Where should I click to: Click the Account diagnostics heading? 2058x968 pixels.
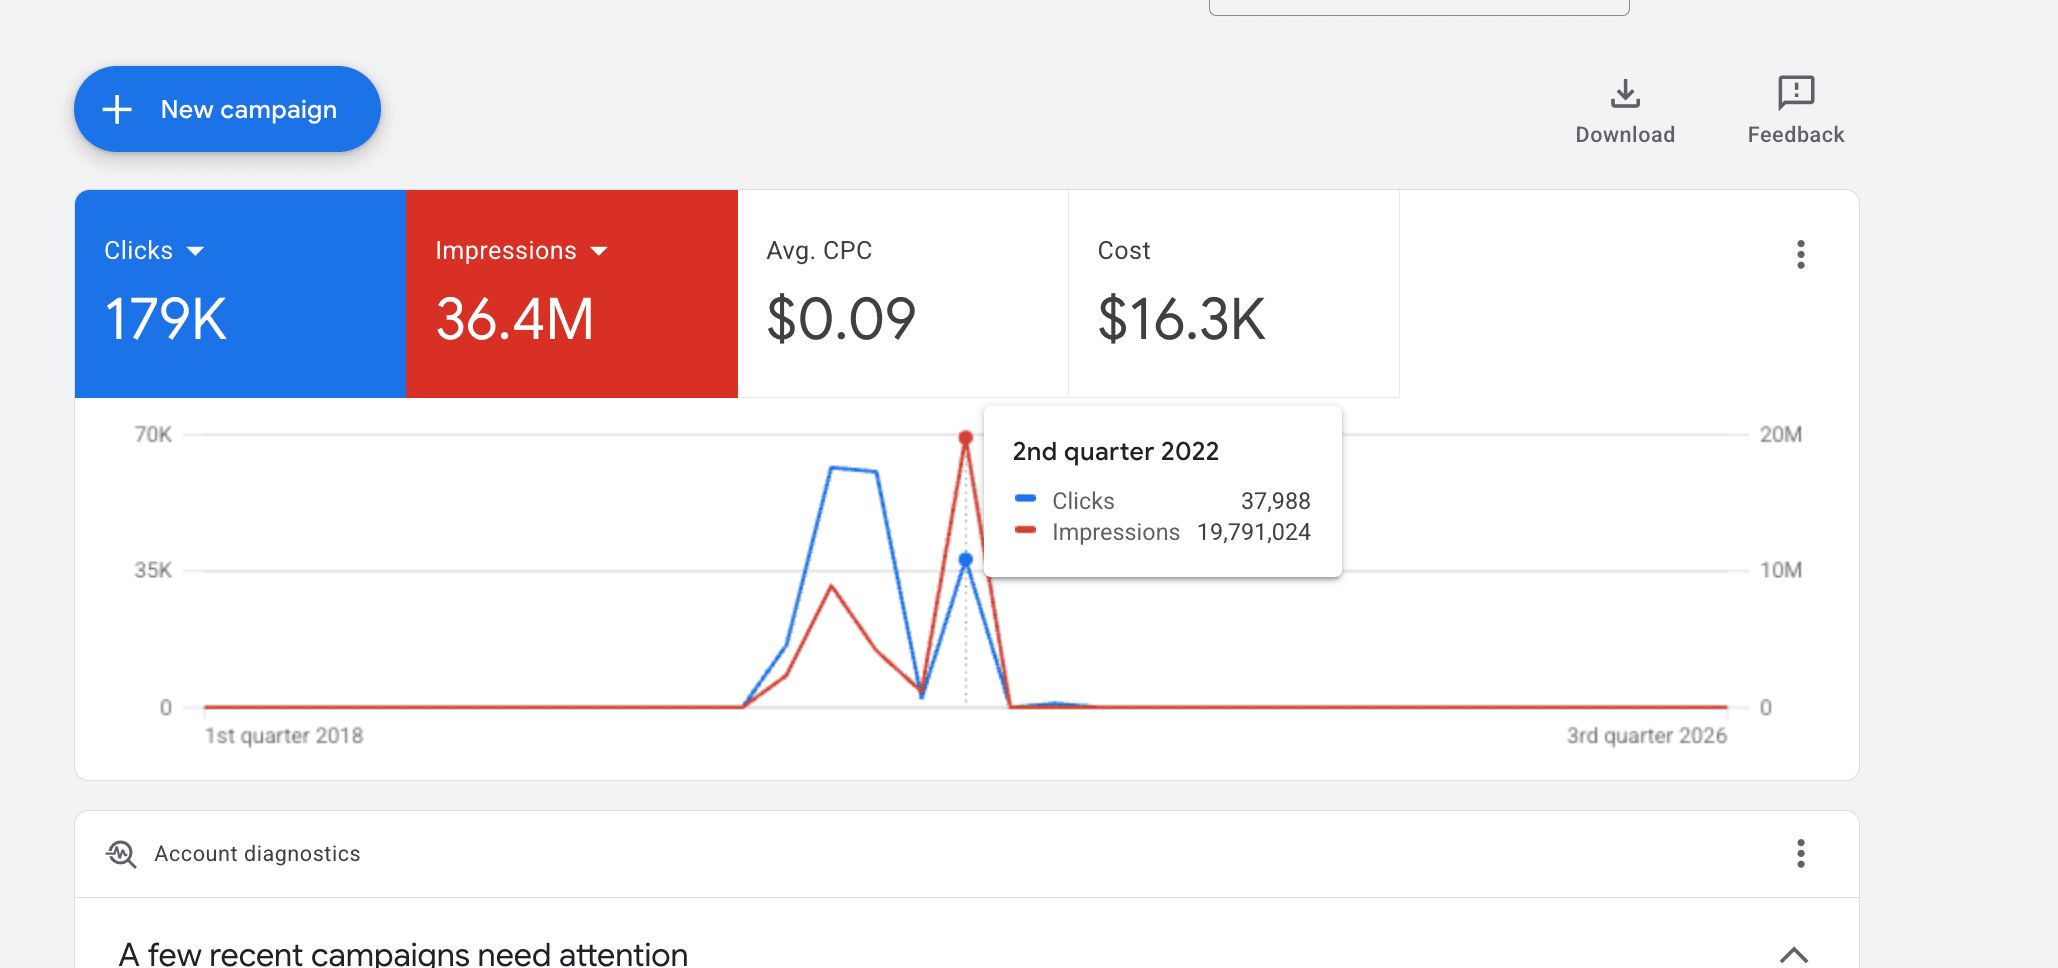point(257,854)
